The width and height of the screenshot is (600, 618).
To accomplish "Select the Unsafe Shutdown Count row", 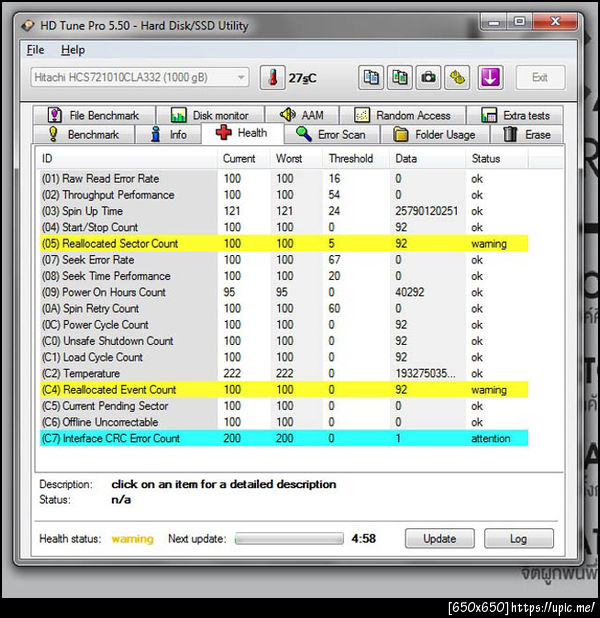I will point(284,341).
